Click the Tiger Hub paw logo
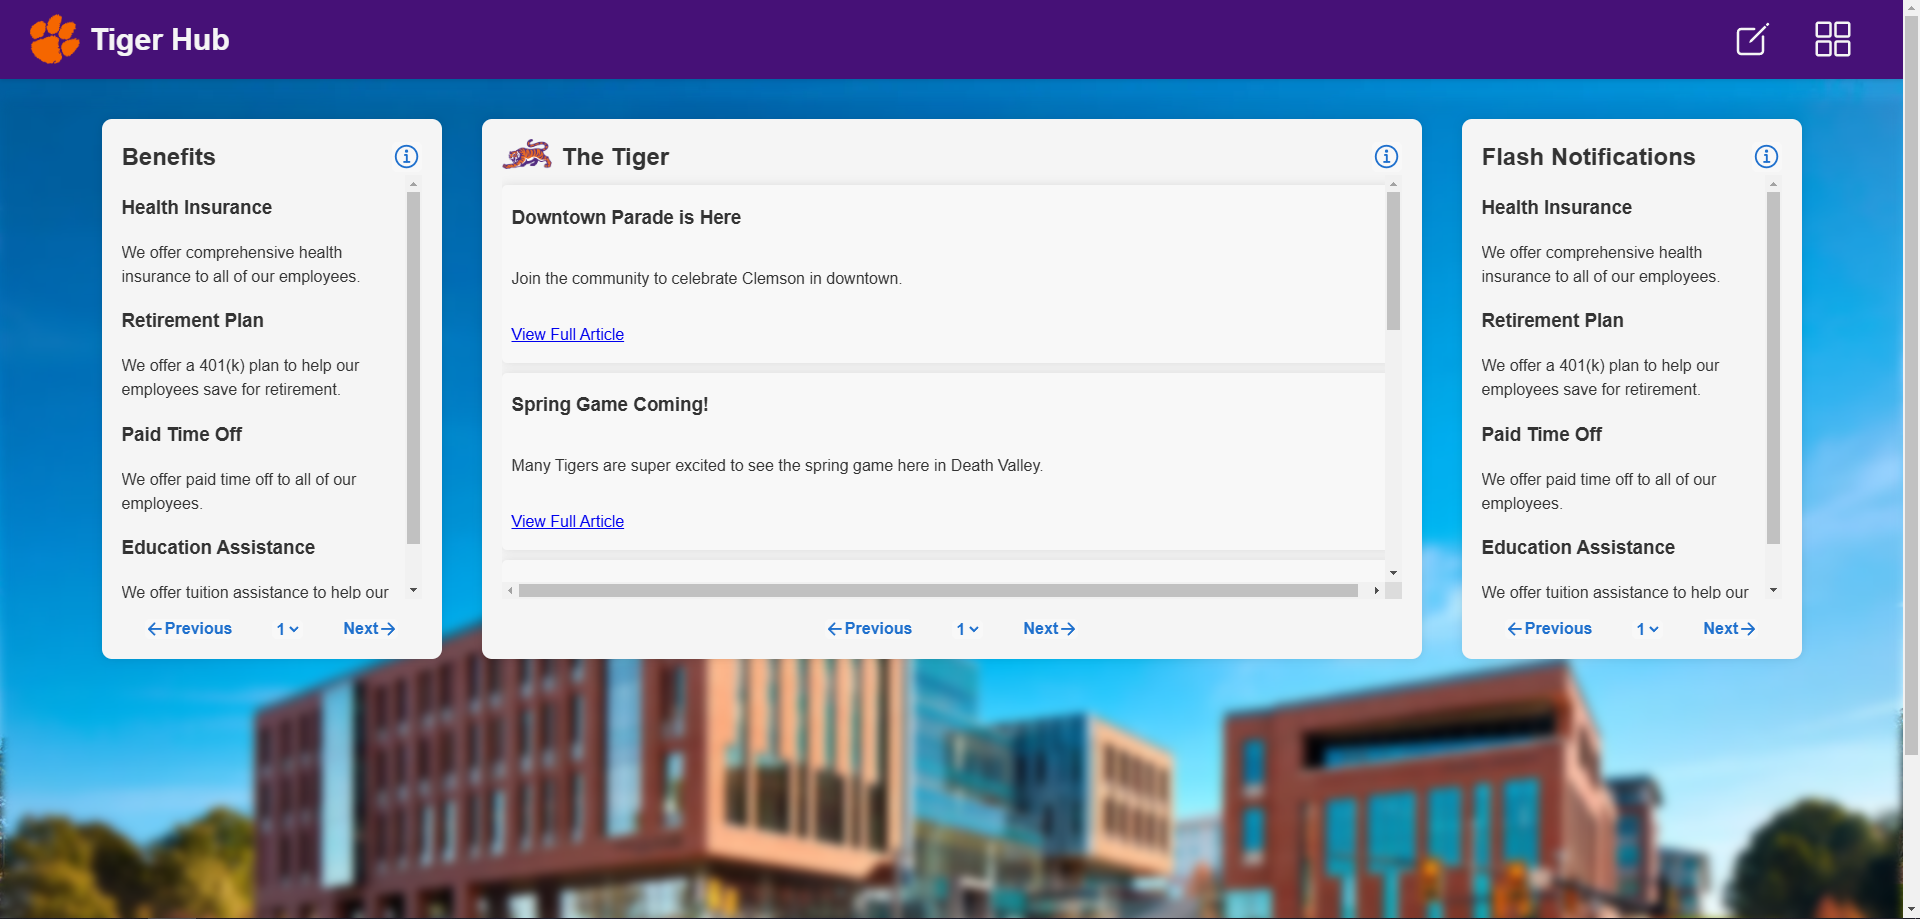Image resolution: width=1920 pixels, height=919 pixels. pyautogui.click(x=54, y=39)
